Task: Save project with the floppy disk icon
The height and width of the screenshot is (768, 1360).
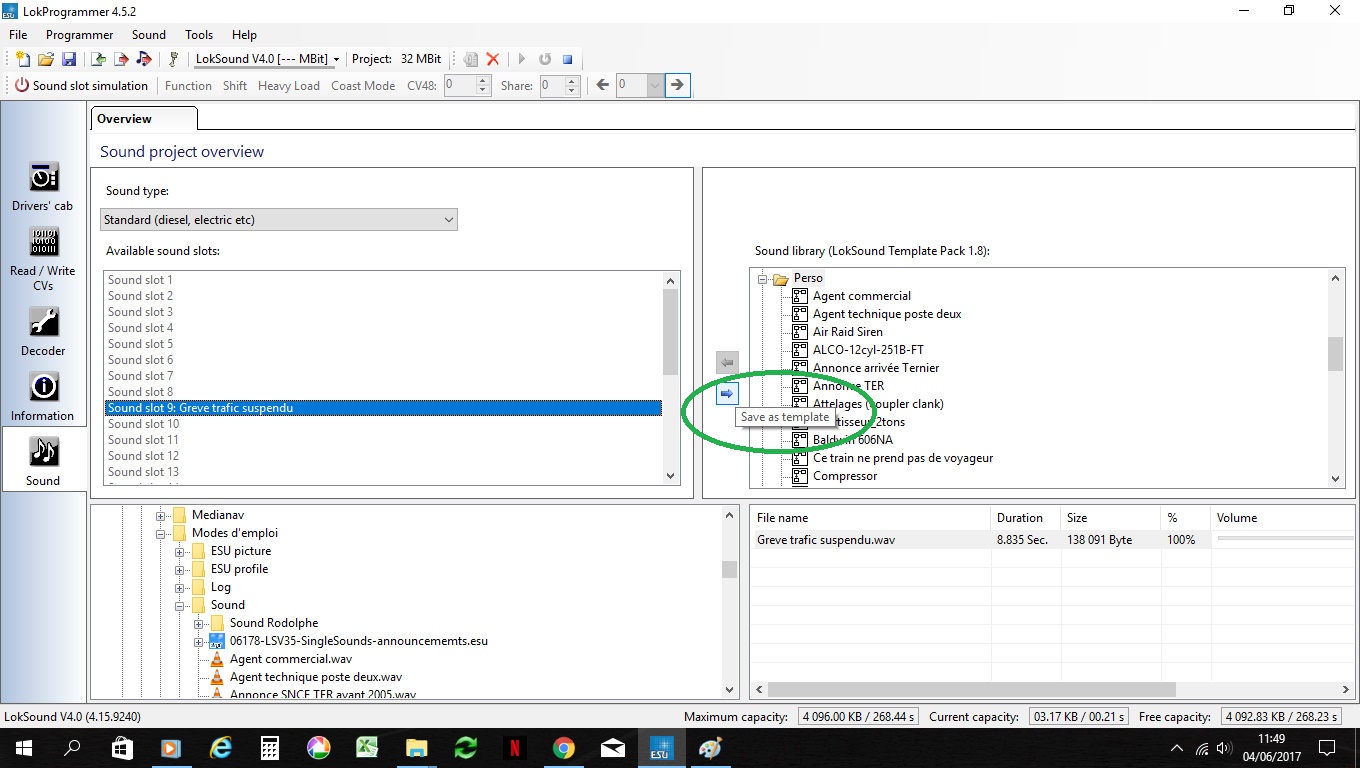Action: pos(69,60)
